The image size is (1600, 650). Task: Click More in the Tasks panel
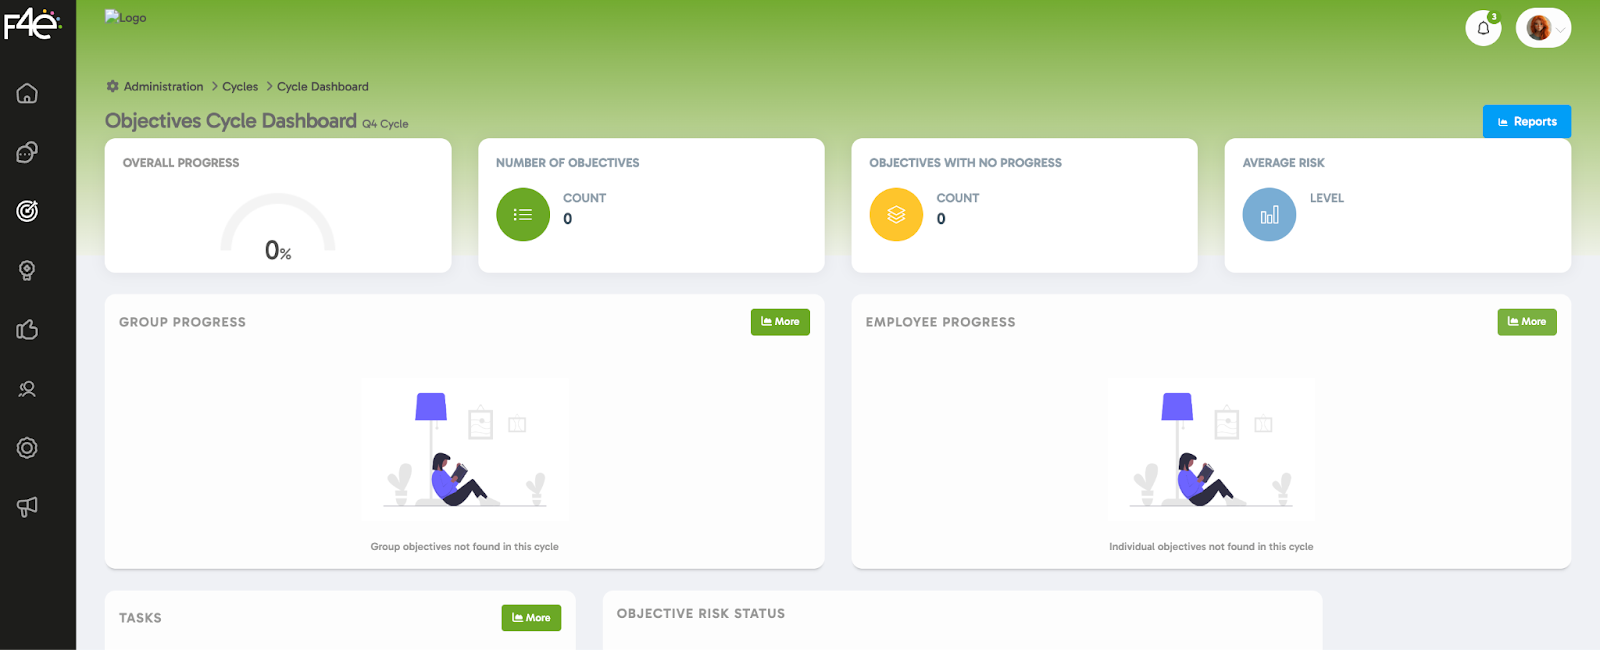click(531, 618)
